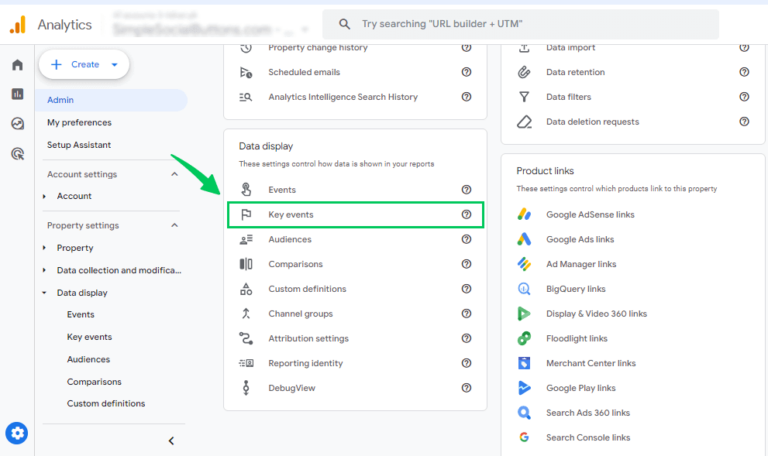768x456 pixels.
Task: Click help icon next to Key events
Action: pos(466,215)
